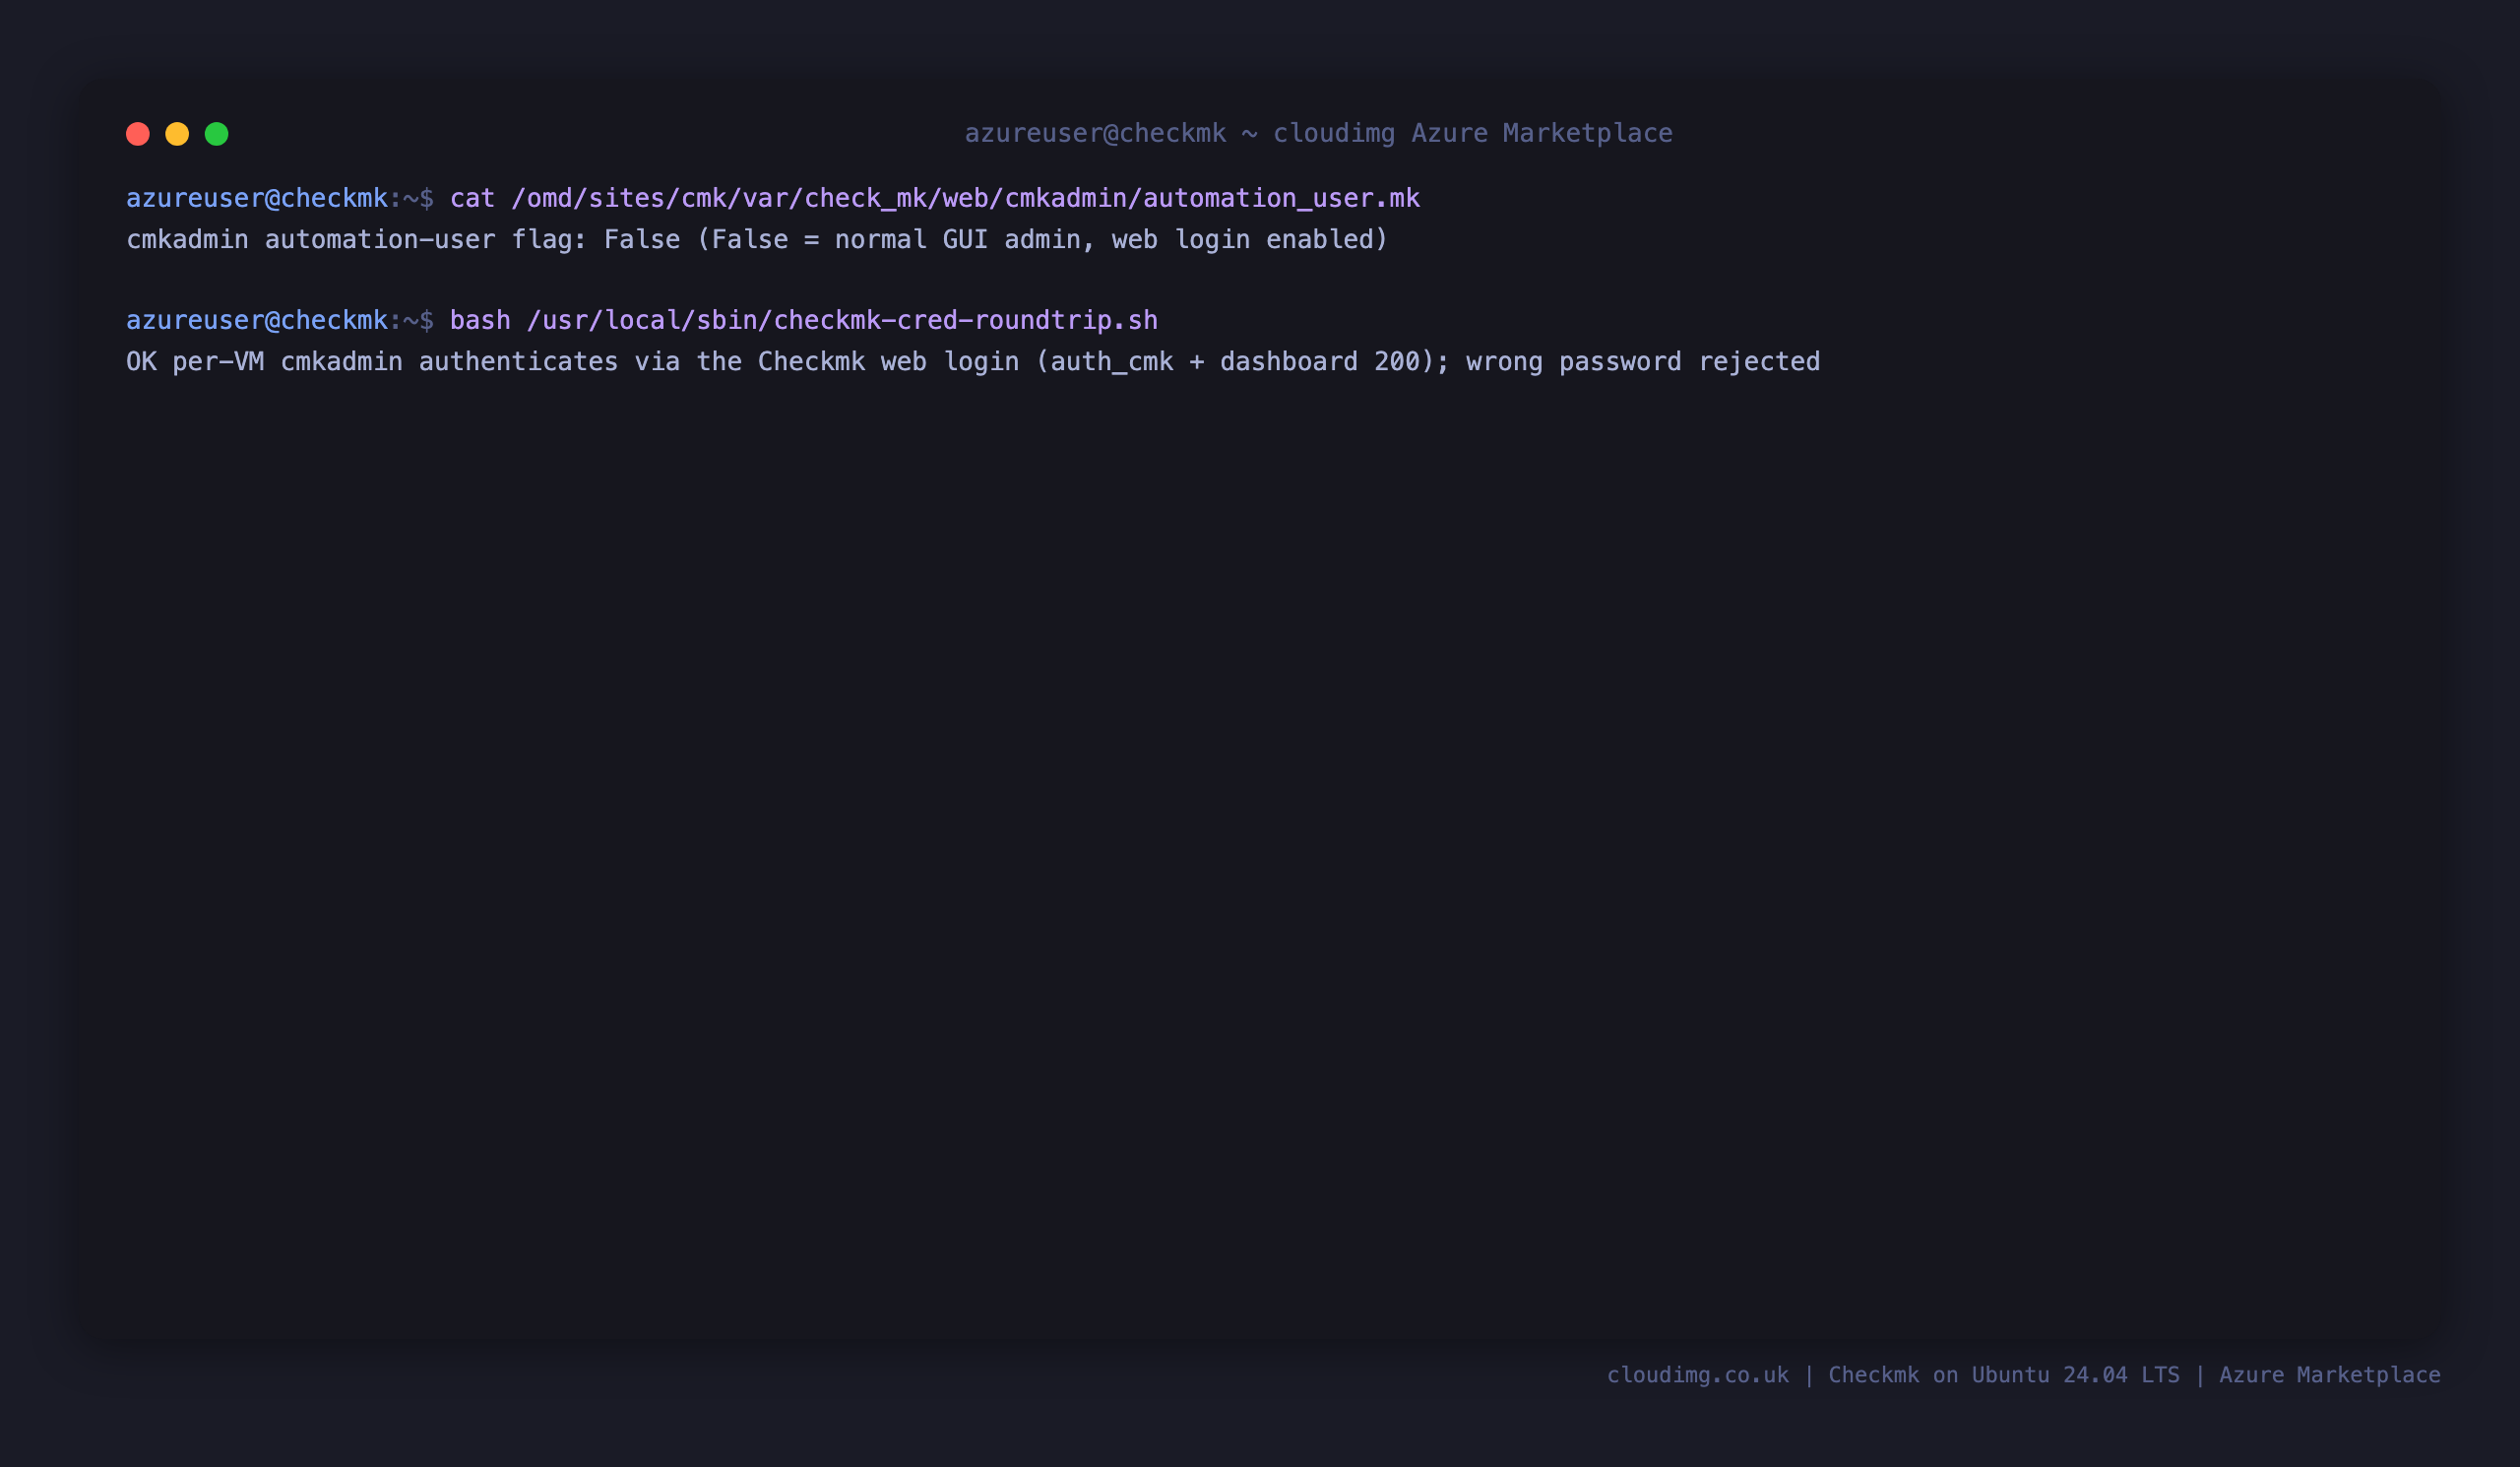
Task: Click the 'OK per-VM cmkadmin authenticates' output line
Action: pos(973,362)
